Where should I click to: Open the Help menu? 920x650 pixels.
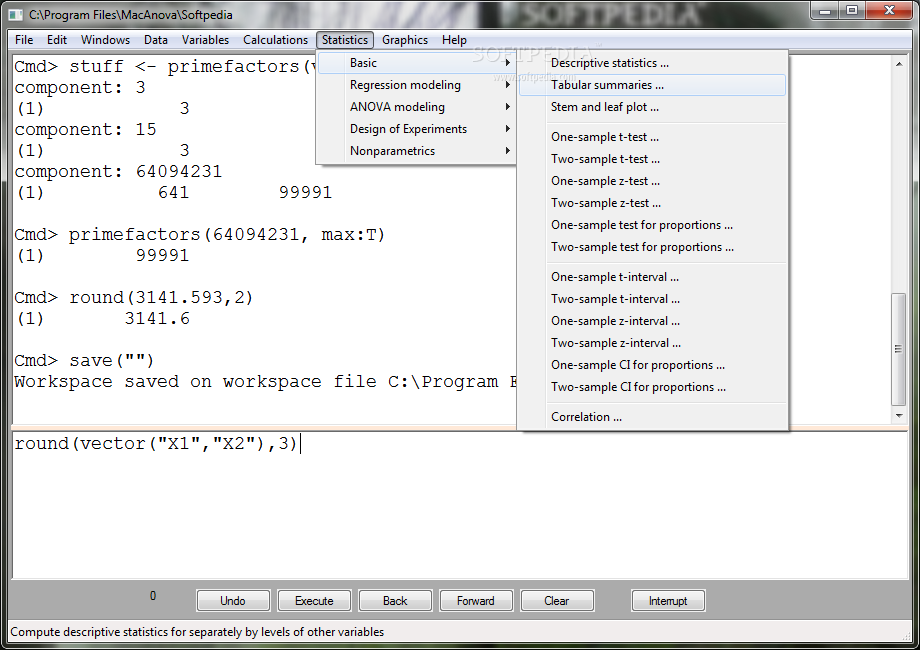(x=454, y=40)
